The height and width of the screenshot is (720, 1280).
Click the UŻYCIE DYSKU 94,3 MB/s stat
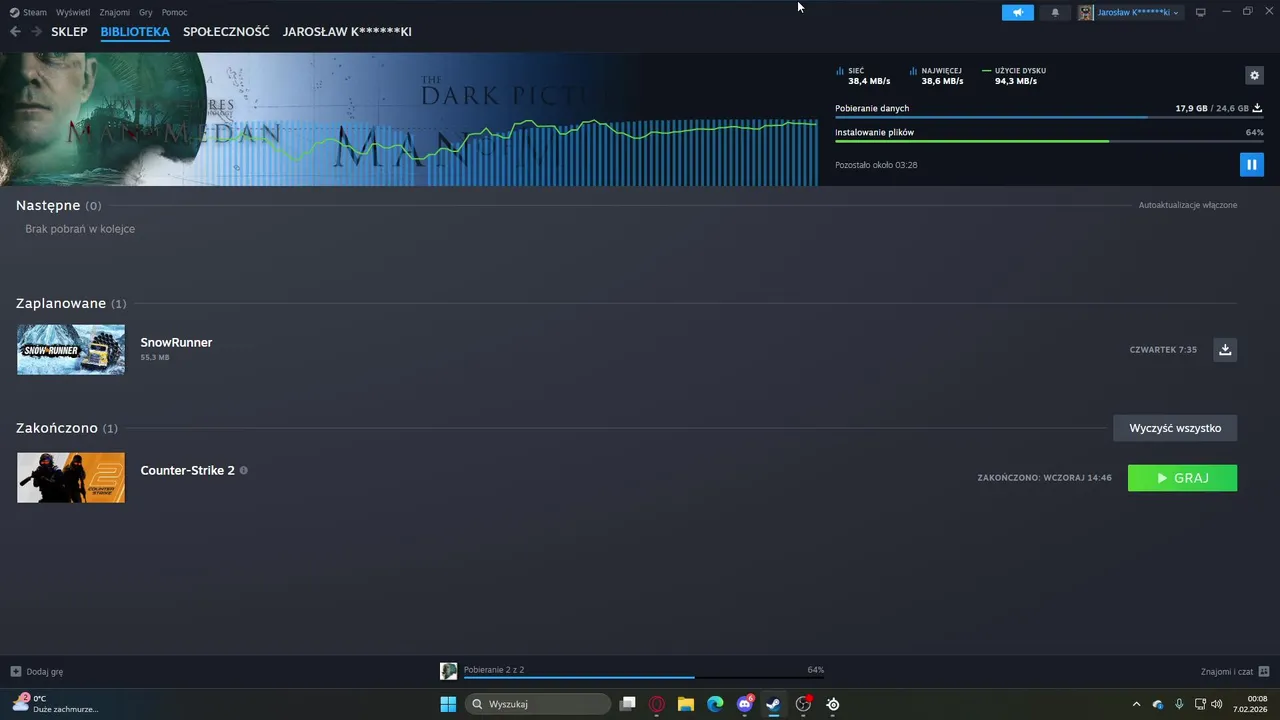coord(1014,76)
